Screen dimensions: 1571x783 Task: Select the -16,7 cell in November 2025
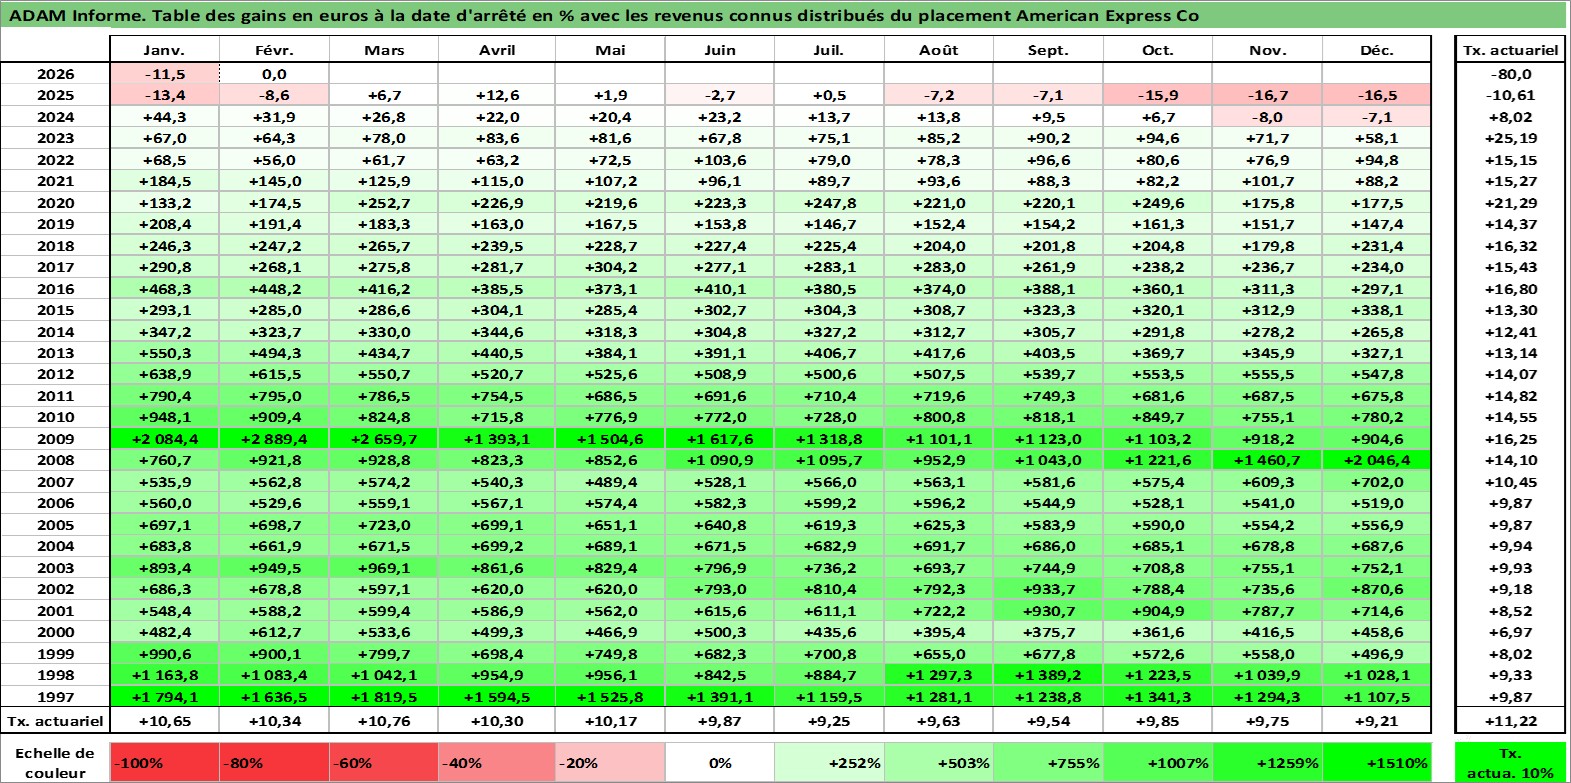coord(1268,95)
